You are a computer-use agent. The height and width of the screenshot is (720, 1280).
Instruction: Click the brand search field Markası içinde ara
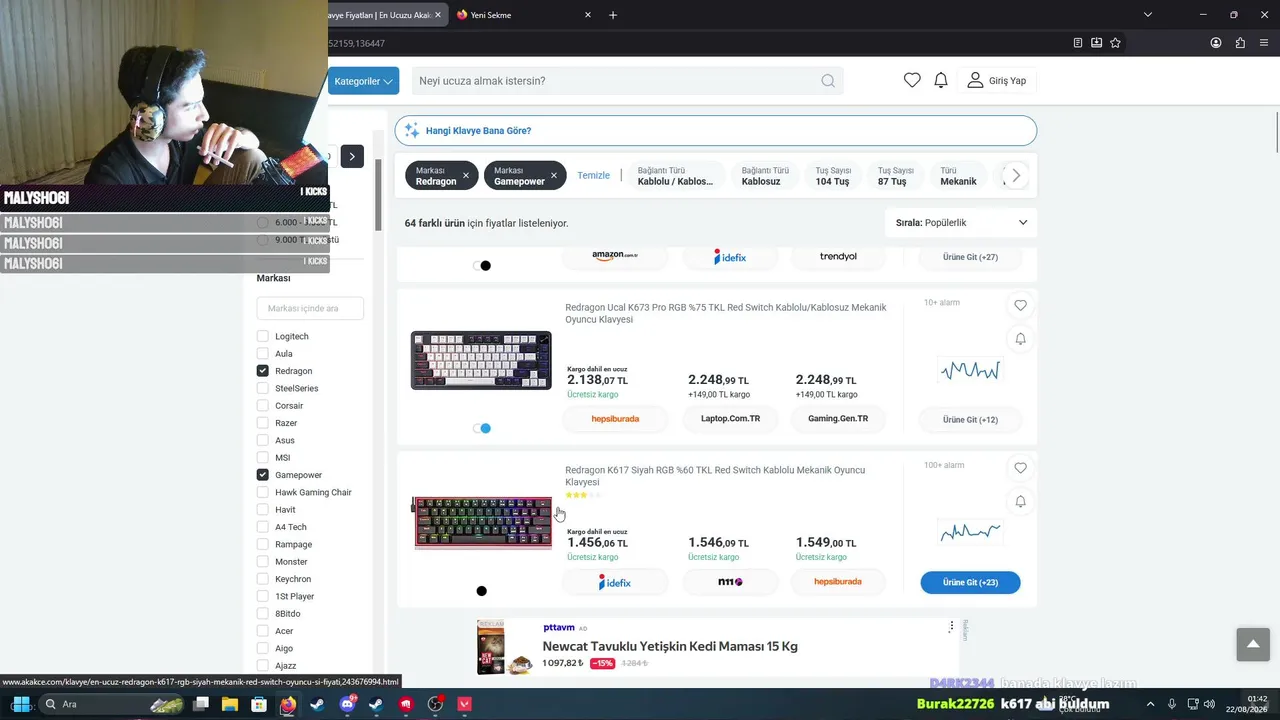coord(310,309)
